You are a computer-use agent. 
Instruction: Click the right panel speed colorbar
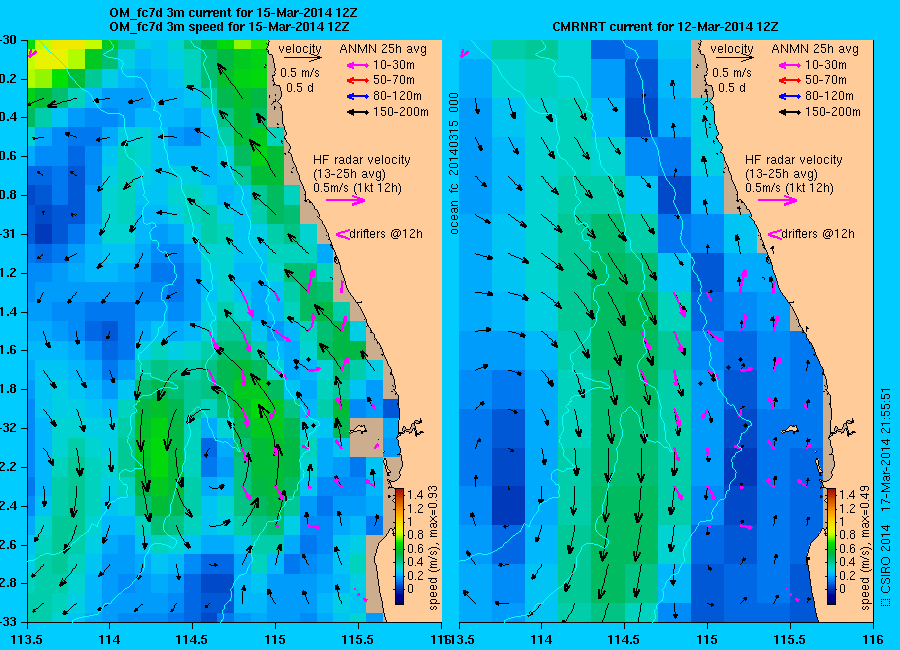click(x=831, y=546)
